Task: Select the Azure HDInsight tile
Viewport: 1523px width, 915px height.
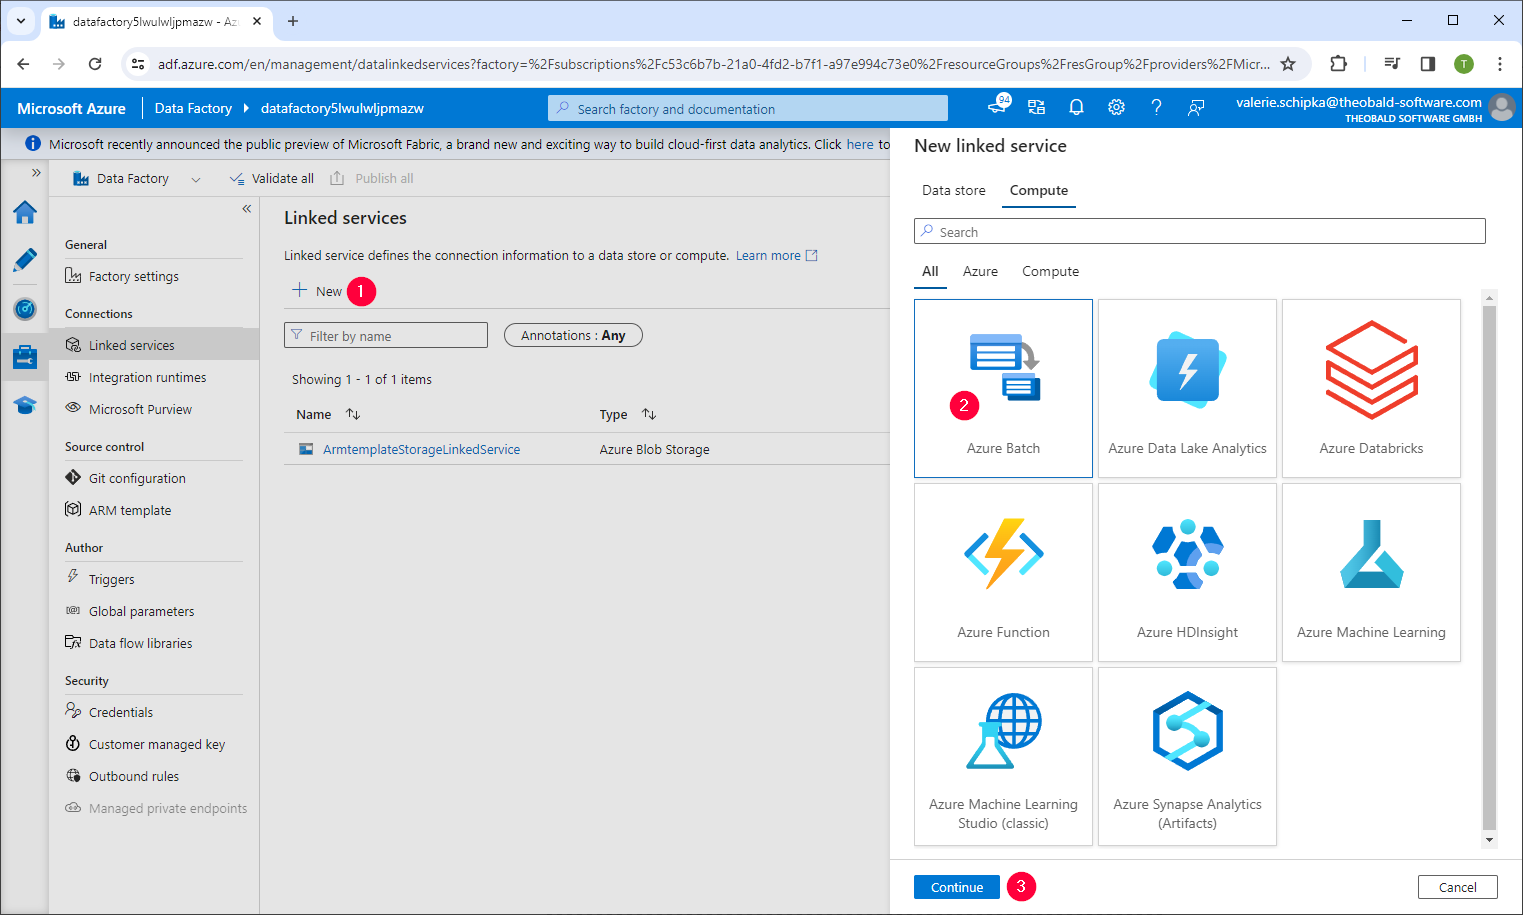Action: coord(1187,572)
